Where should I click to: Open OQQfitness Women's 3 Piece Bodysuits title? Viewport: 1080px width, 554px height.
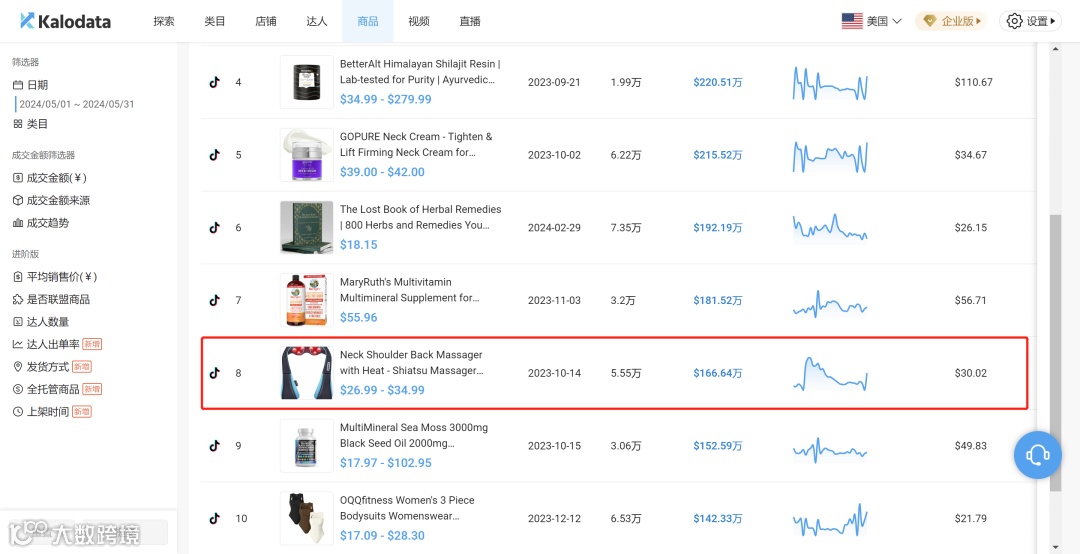[x=407, y=508]
